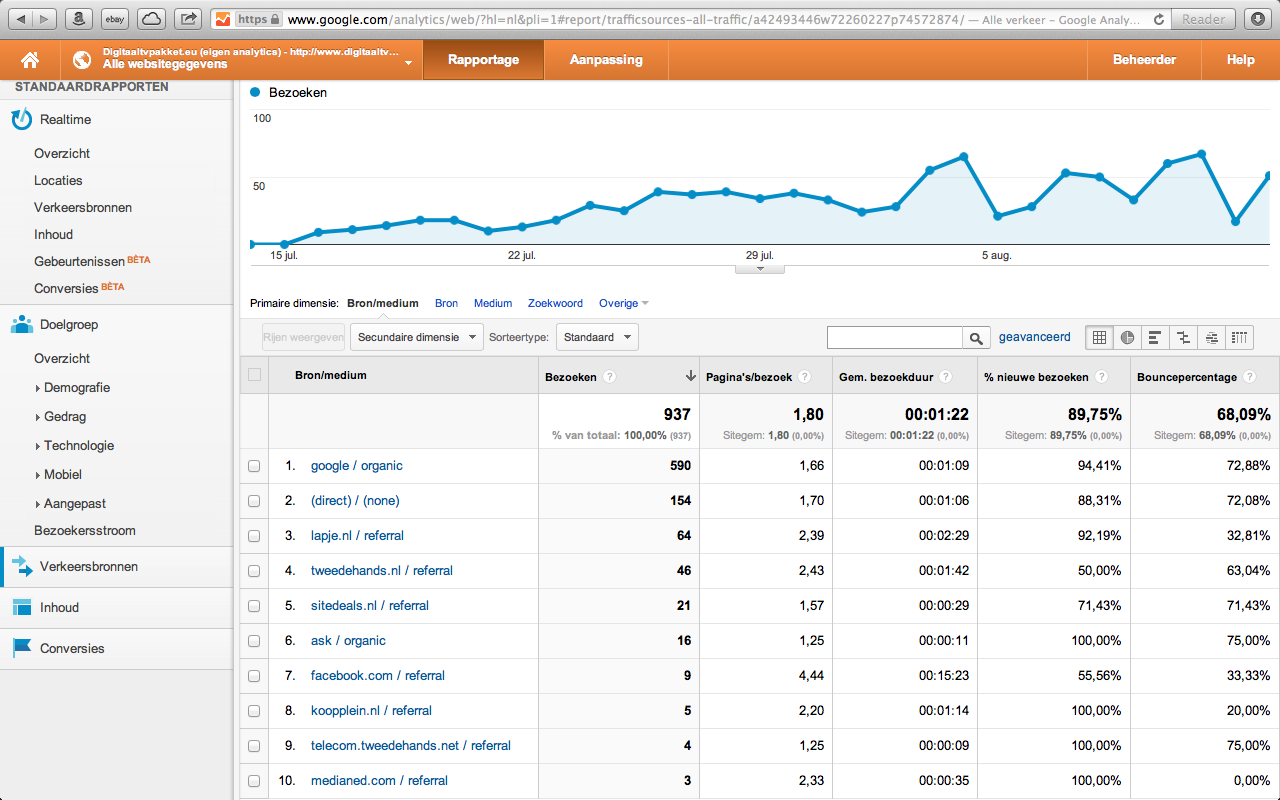Viewport: 1280px width, 800px height.
Task: Open the Amazon bookmark button
Action: 80,19
